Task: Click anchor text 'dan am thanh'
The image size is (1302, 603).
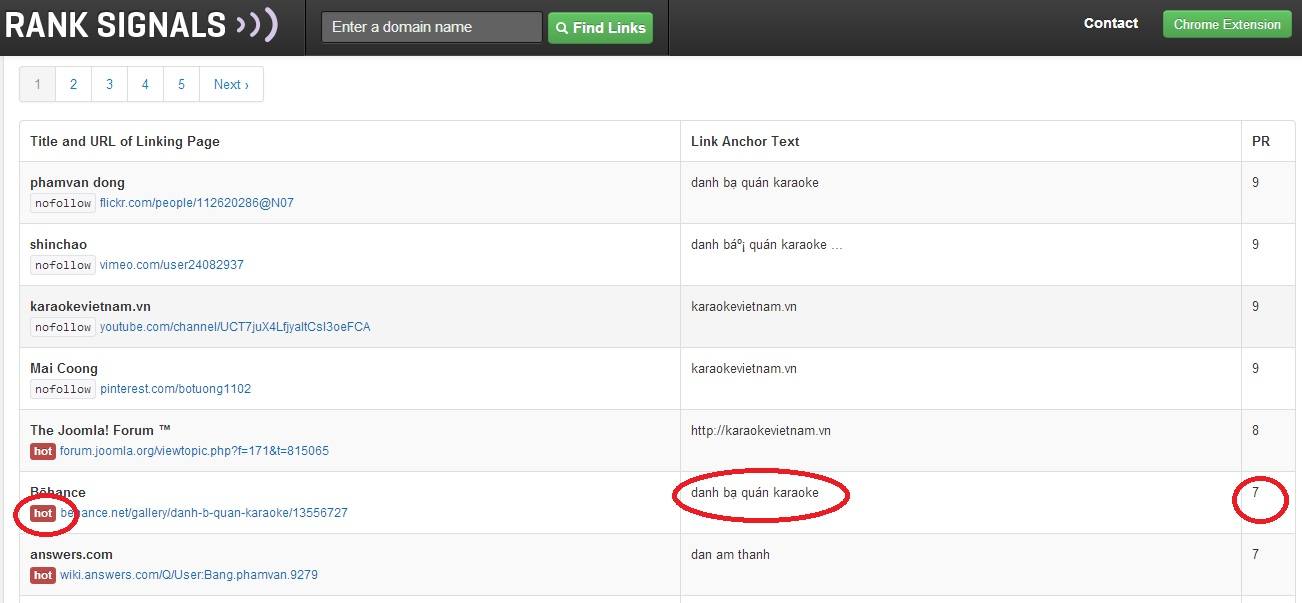Action: [x=731, y=554]
